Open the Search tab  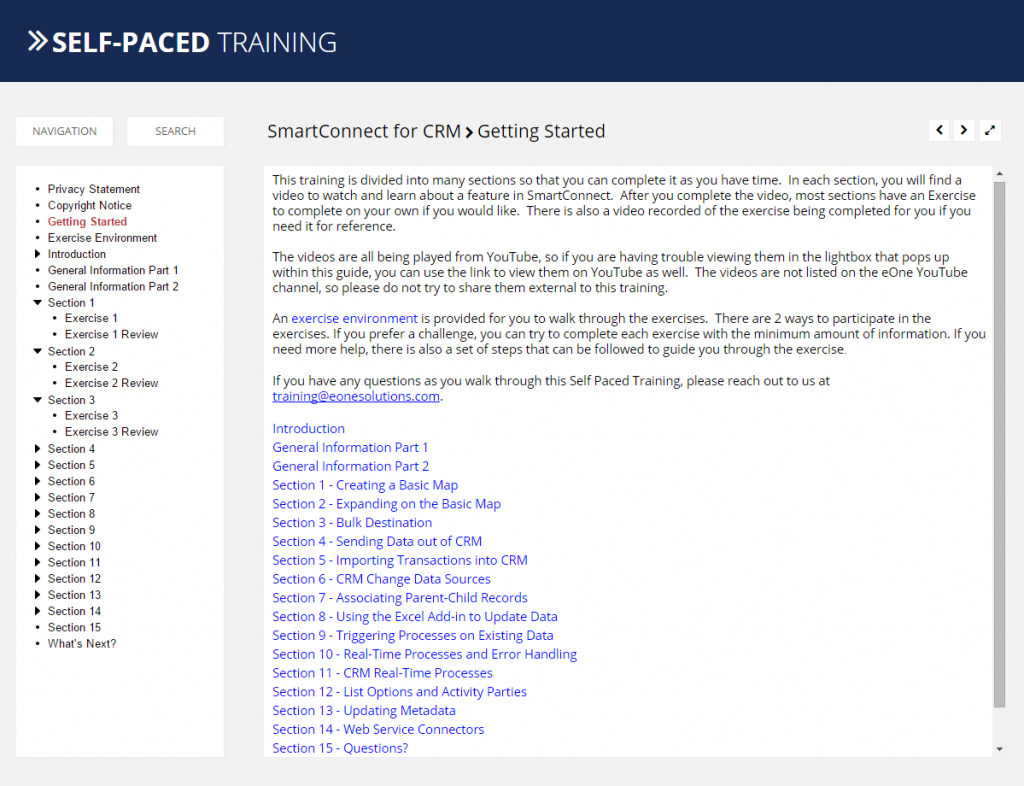pyautogui.click(x=175, y=131)
